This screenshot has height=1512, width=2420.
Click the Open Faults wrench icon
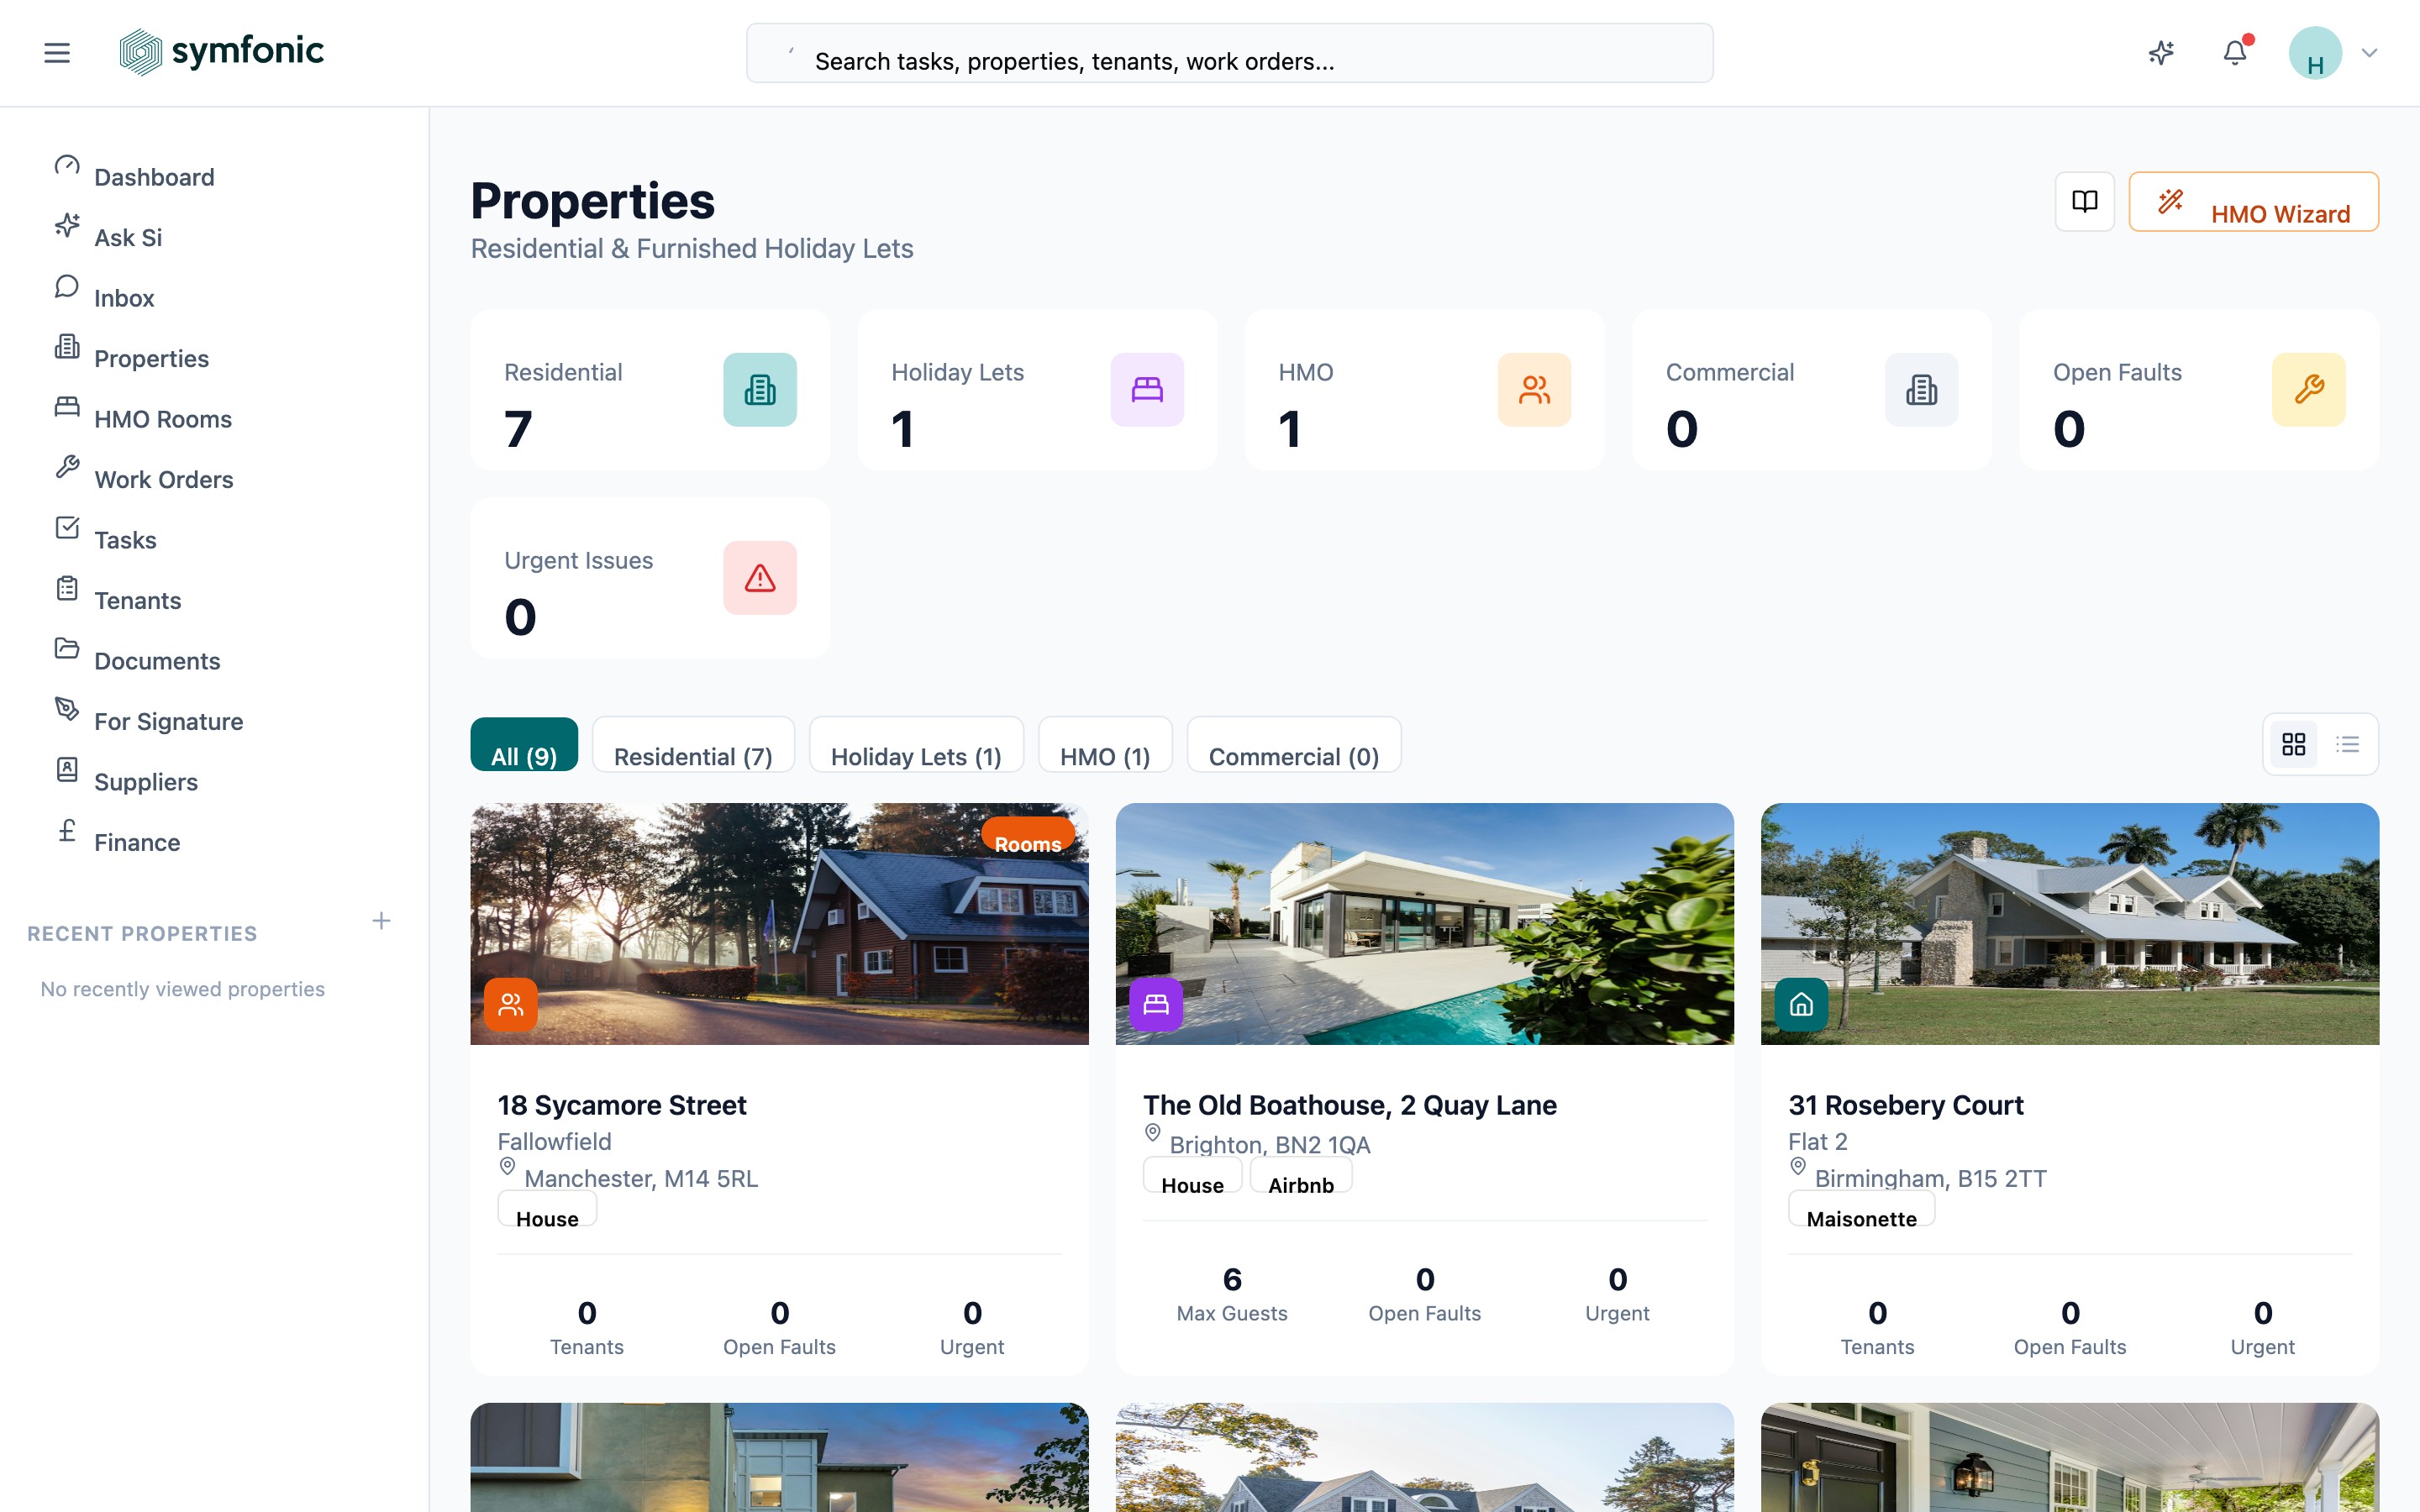point(2309,390)
